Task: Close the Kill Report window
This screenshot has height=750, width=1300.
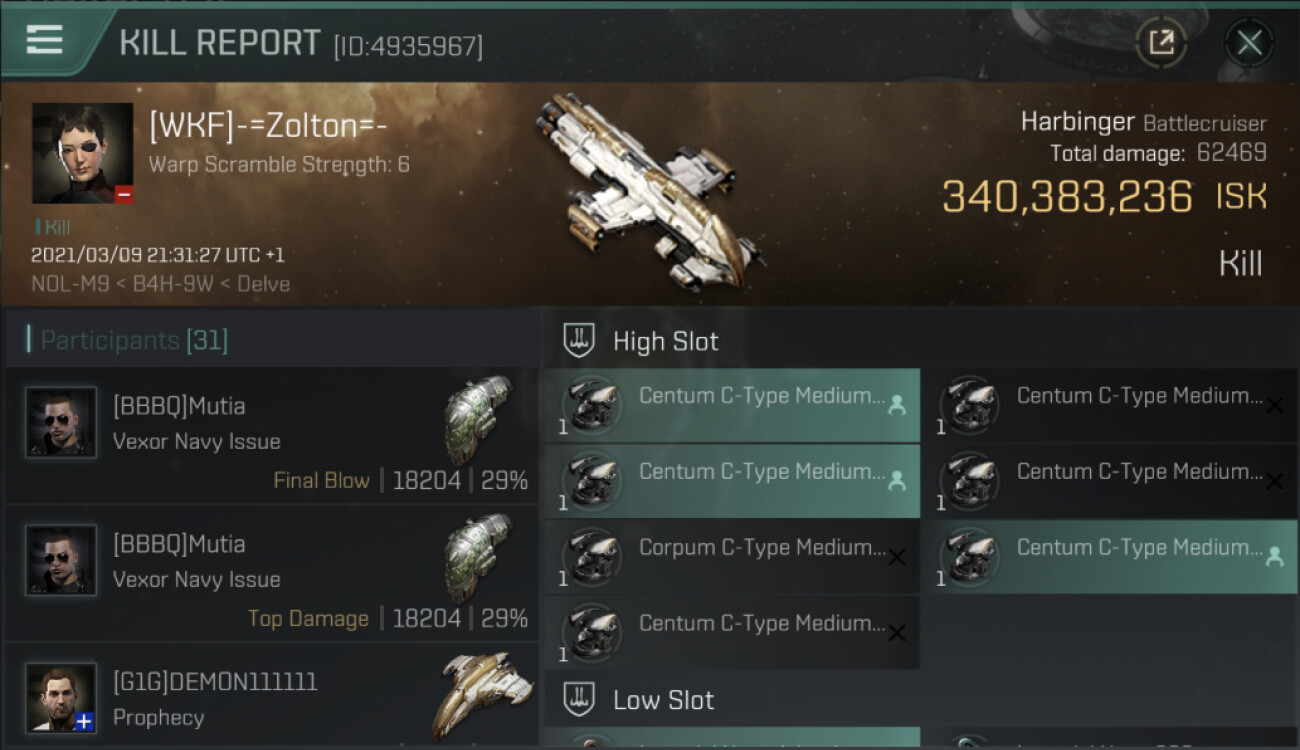Action: [1249, 43]
